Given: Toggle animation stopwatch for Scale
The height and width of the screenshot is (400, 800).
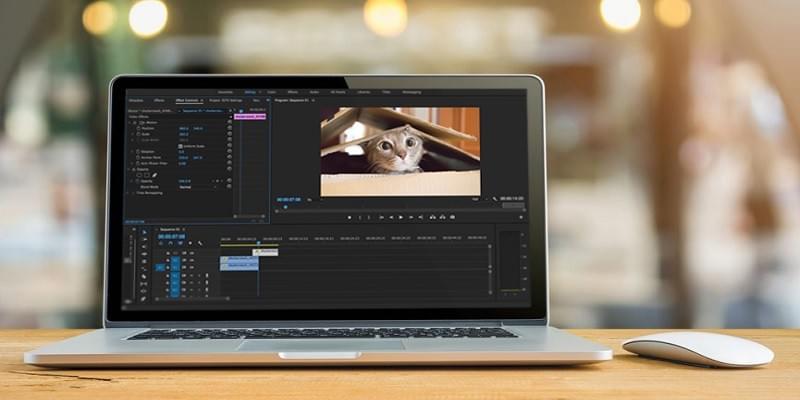Looking at the screenshot, I should [139, 134].
